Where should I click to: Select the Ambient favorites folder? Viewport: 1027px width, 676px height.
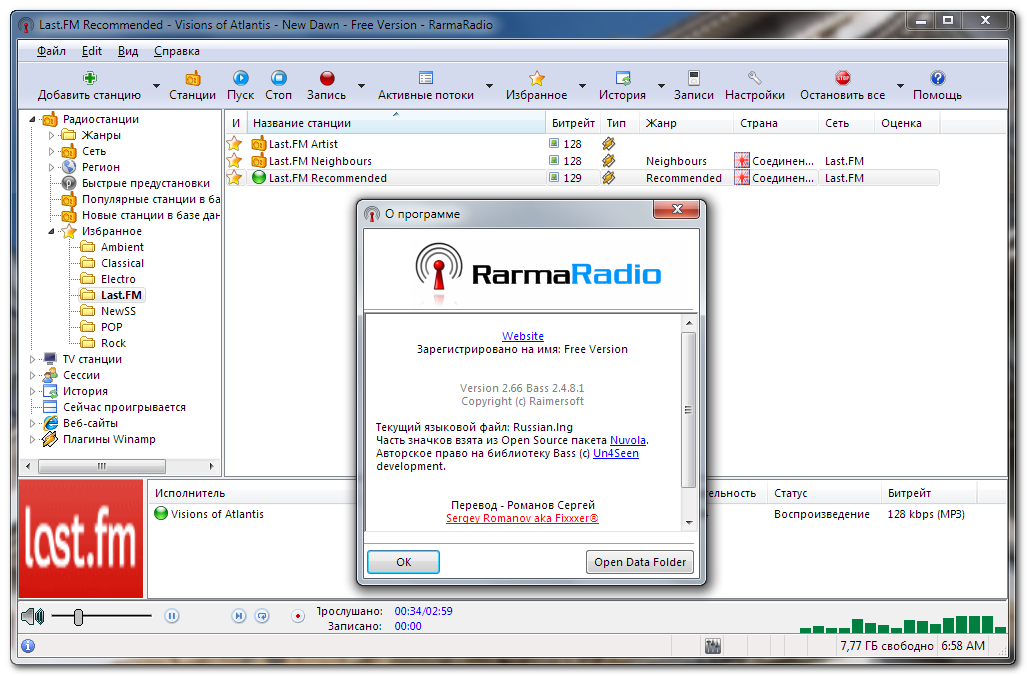coord(122,247)
